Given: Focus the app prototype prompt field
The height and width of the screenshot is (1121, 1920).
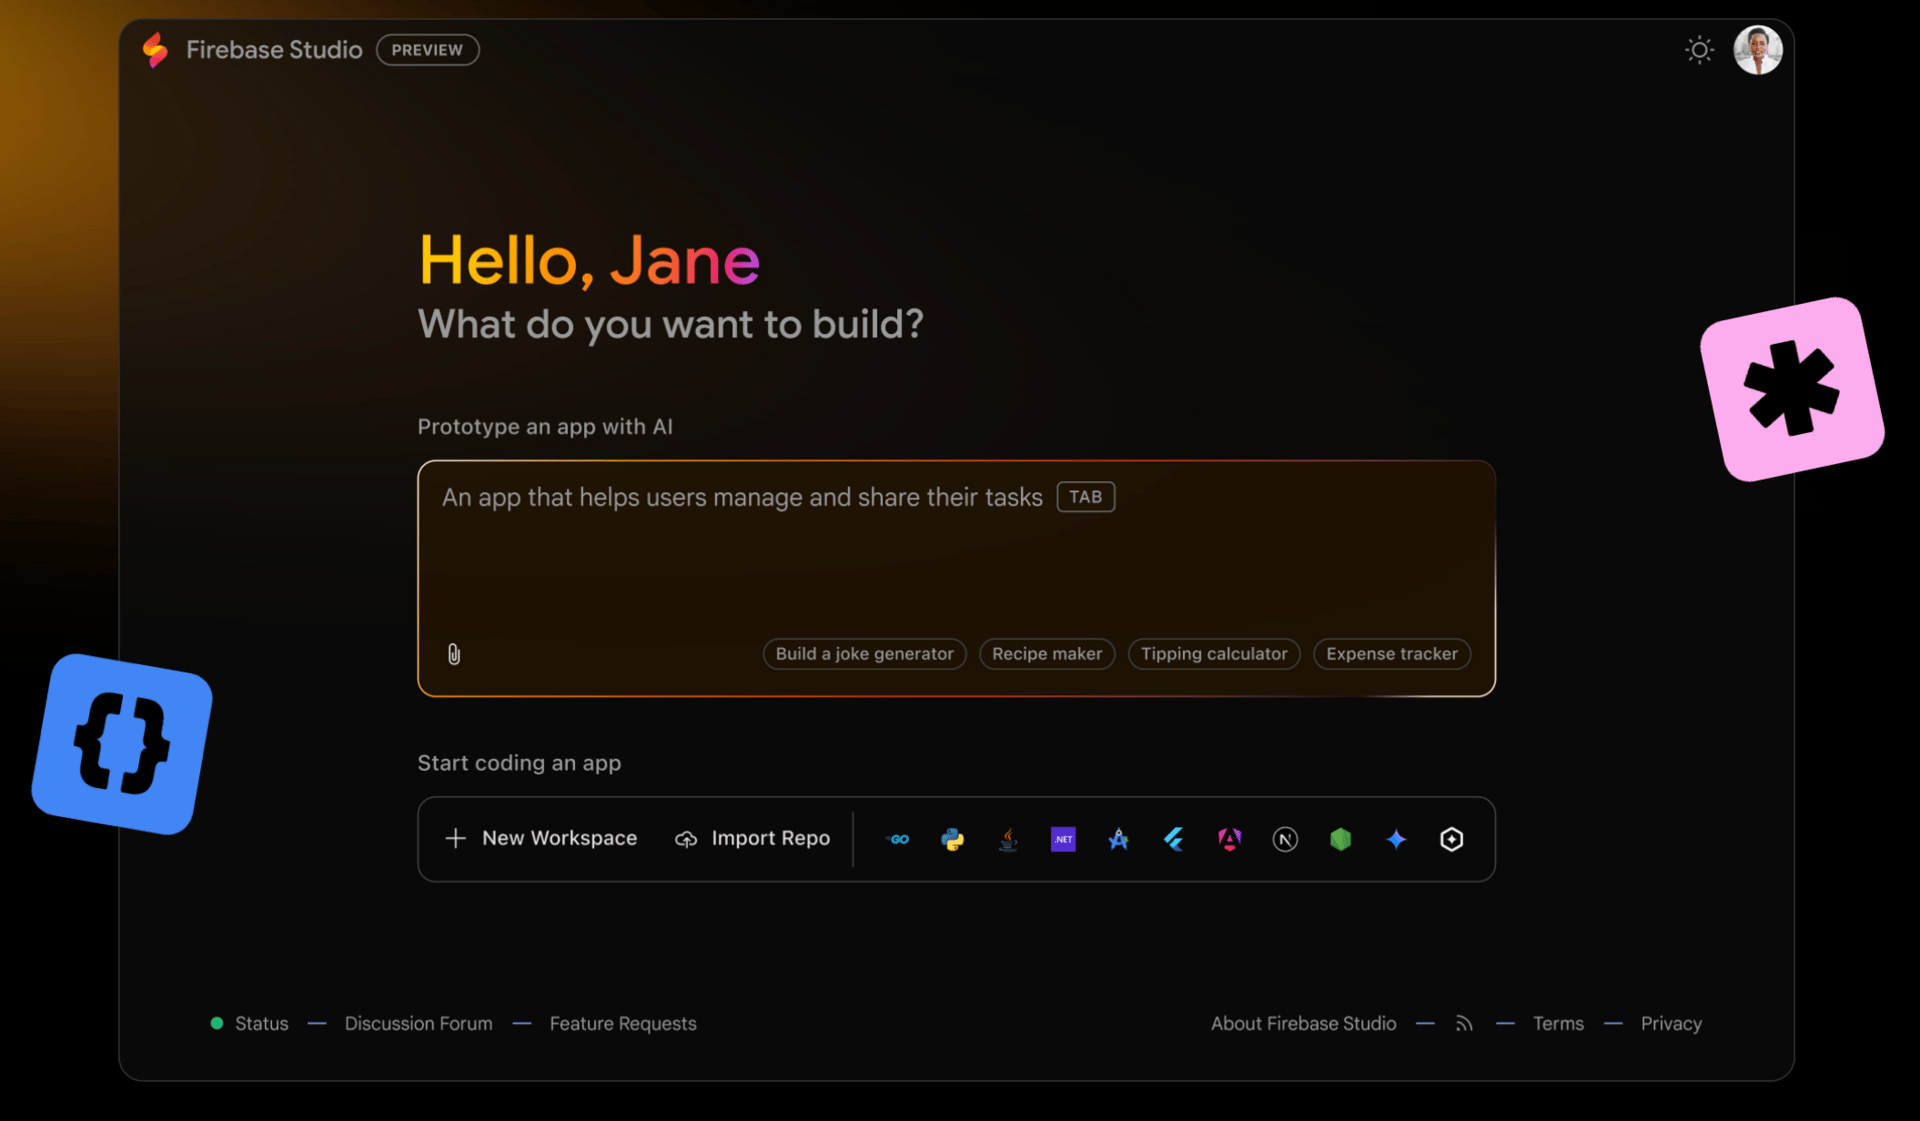Looking at the screenshot, I should point(955,560).
